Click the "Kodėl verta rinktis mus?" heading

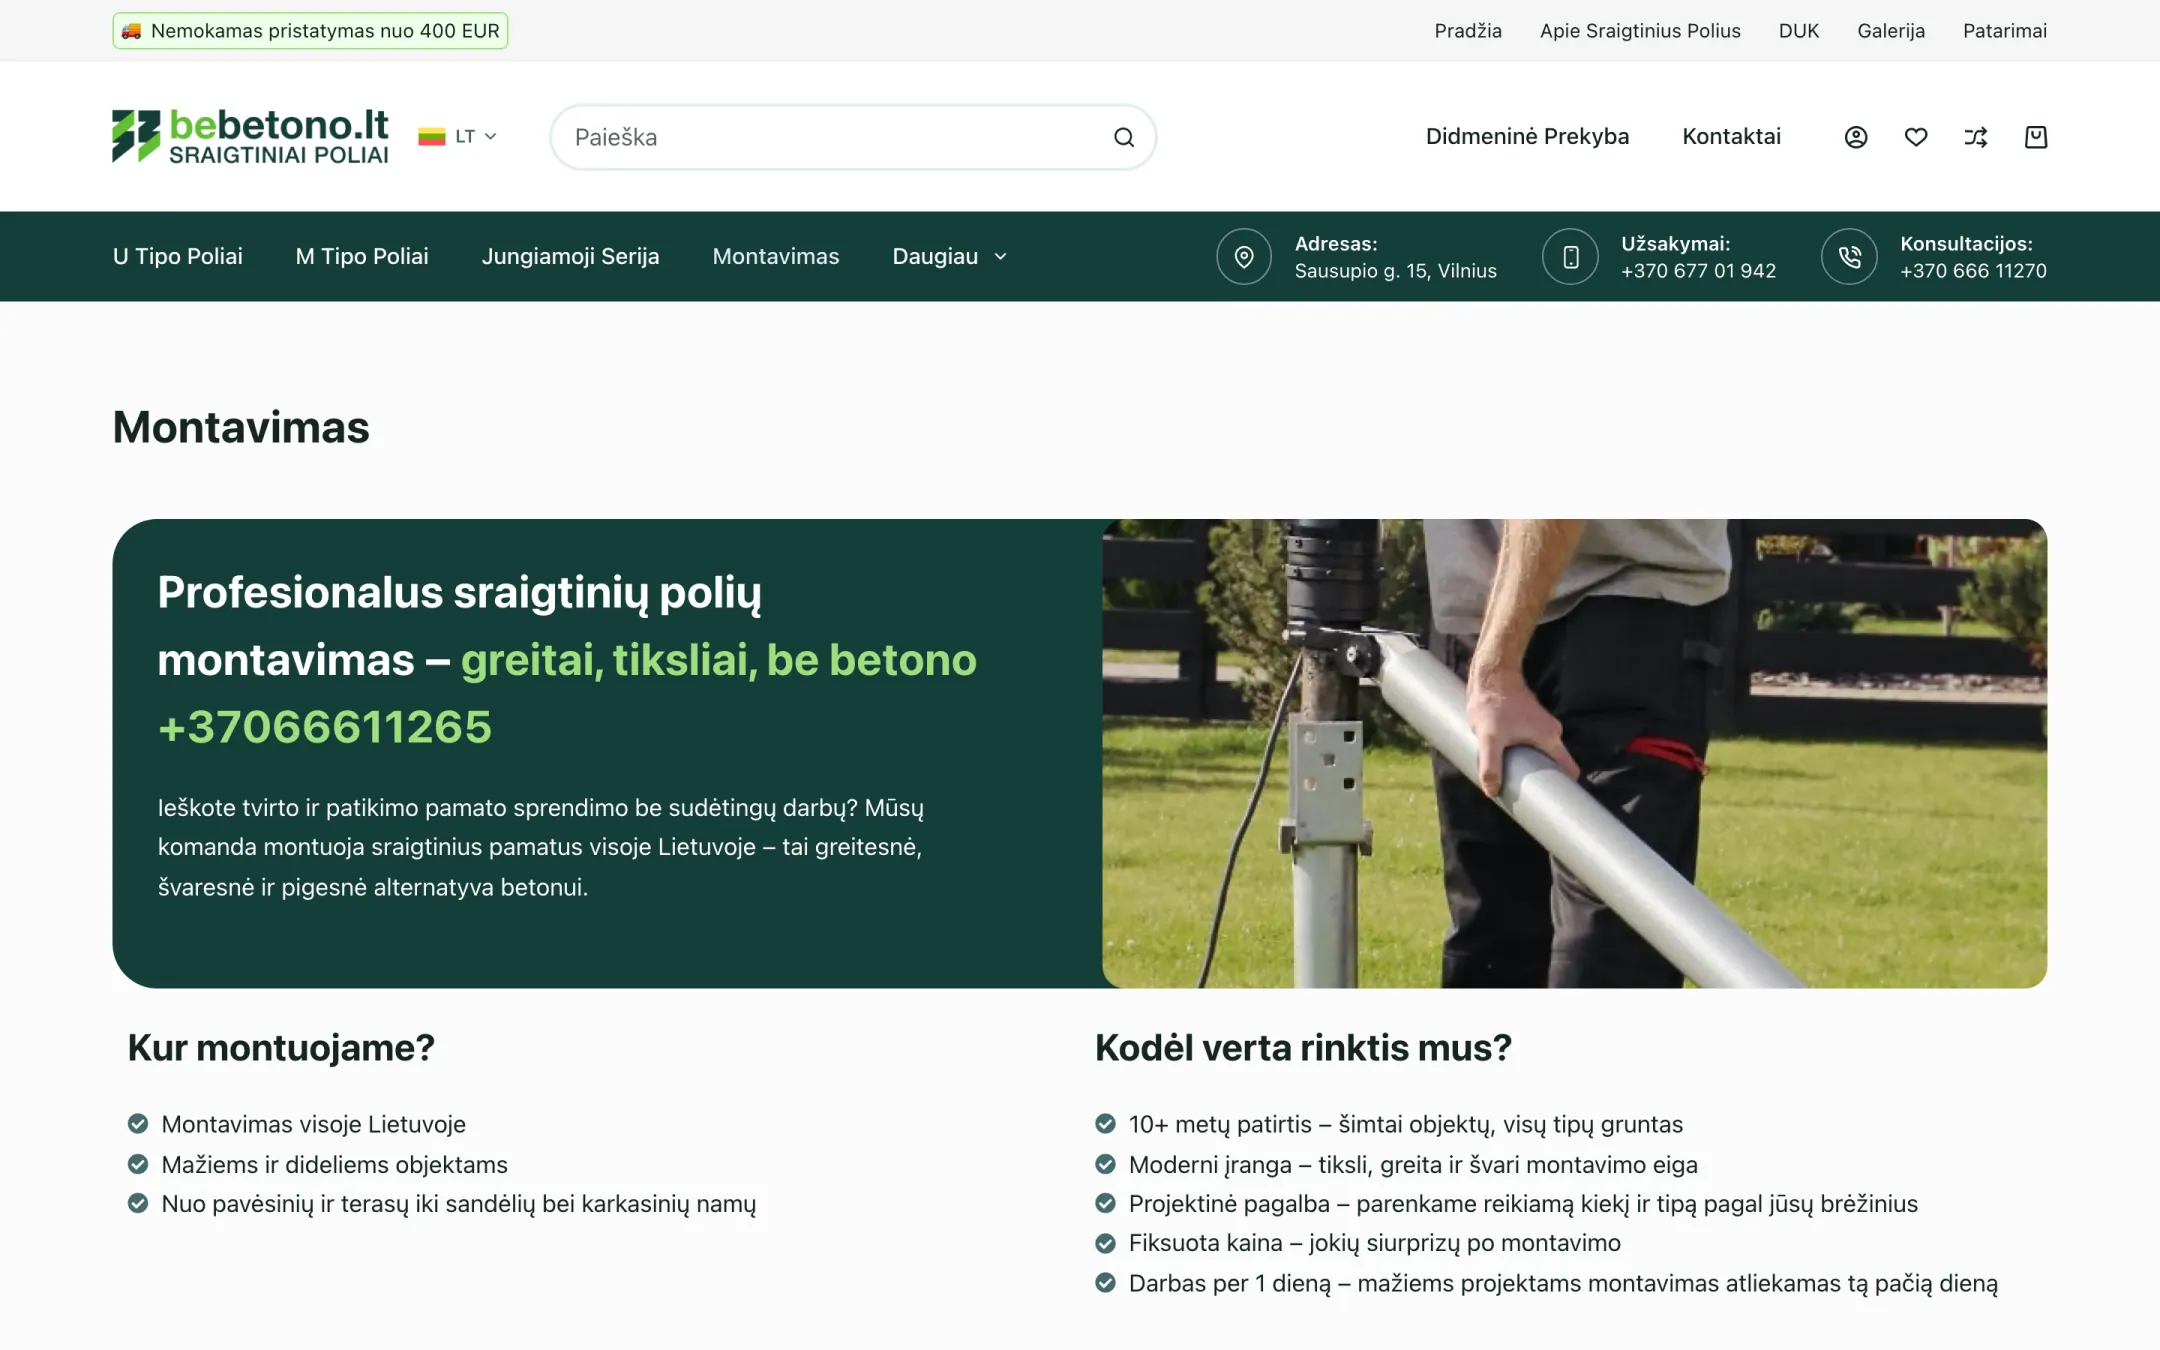pyautogui.click(x=1303, y=1048)
